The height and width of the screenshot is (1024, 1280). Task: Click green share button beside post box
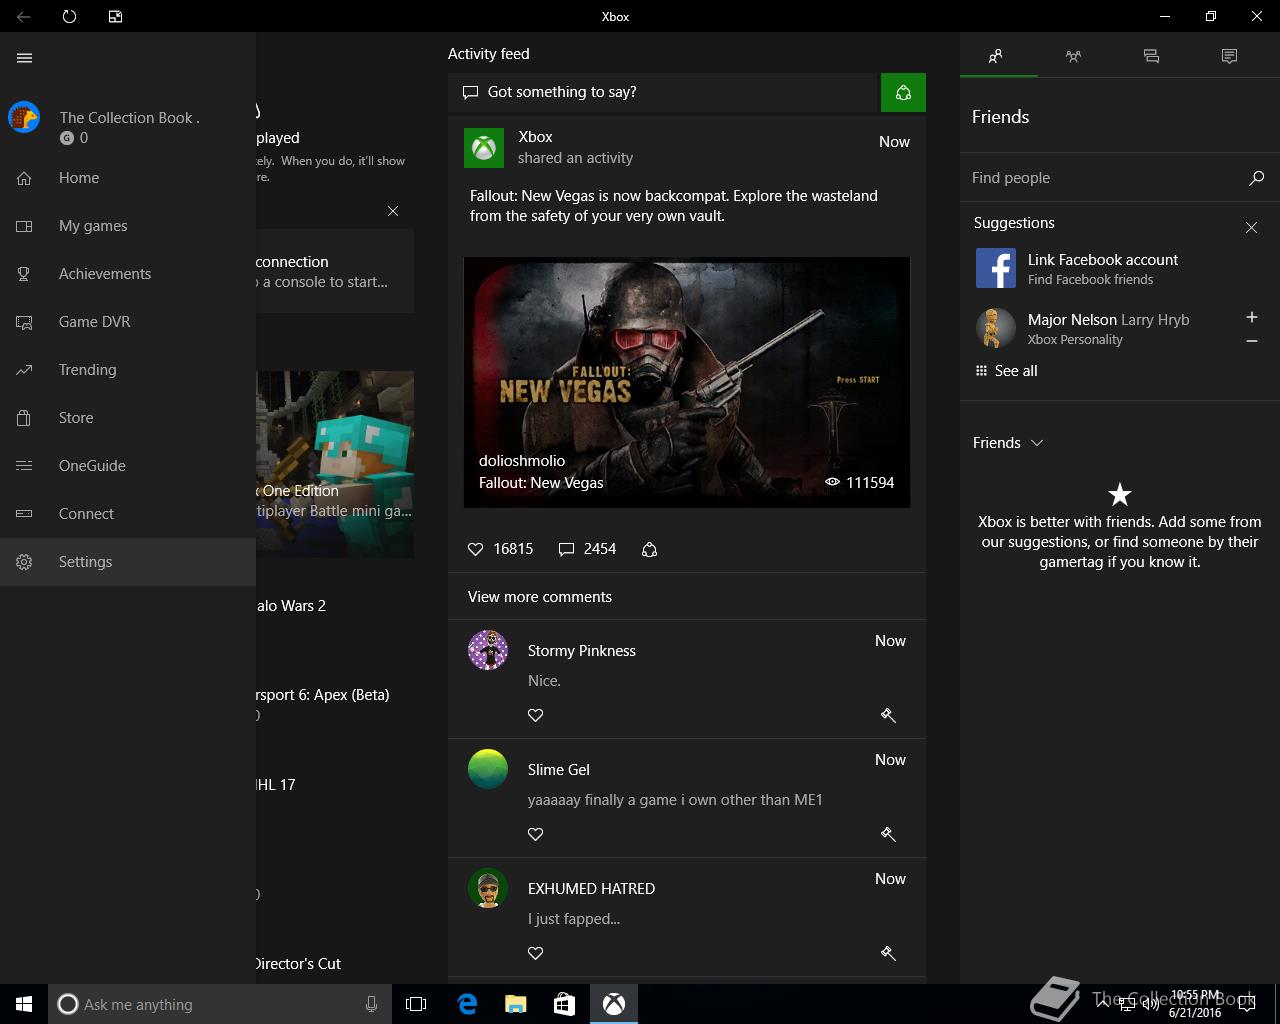pyautogui.click(x=903, y=92)
